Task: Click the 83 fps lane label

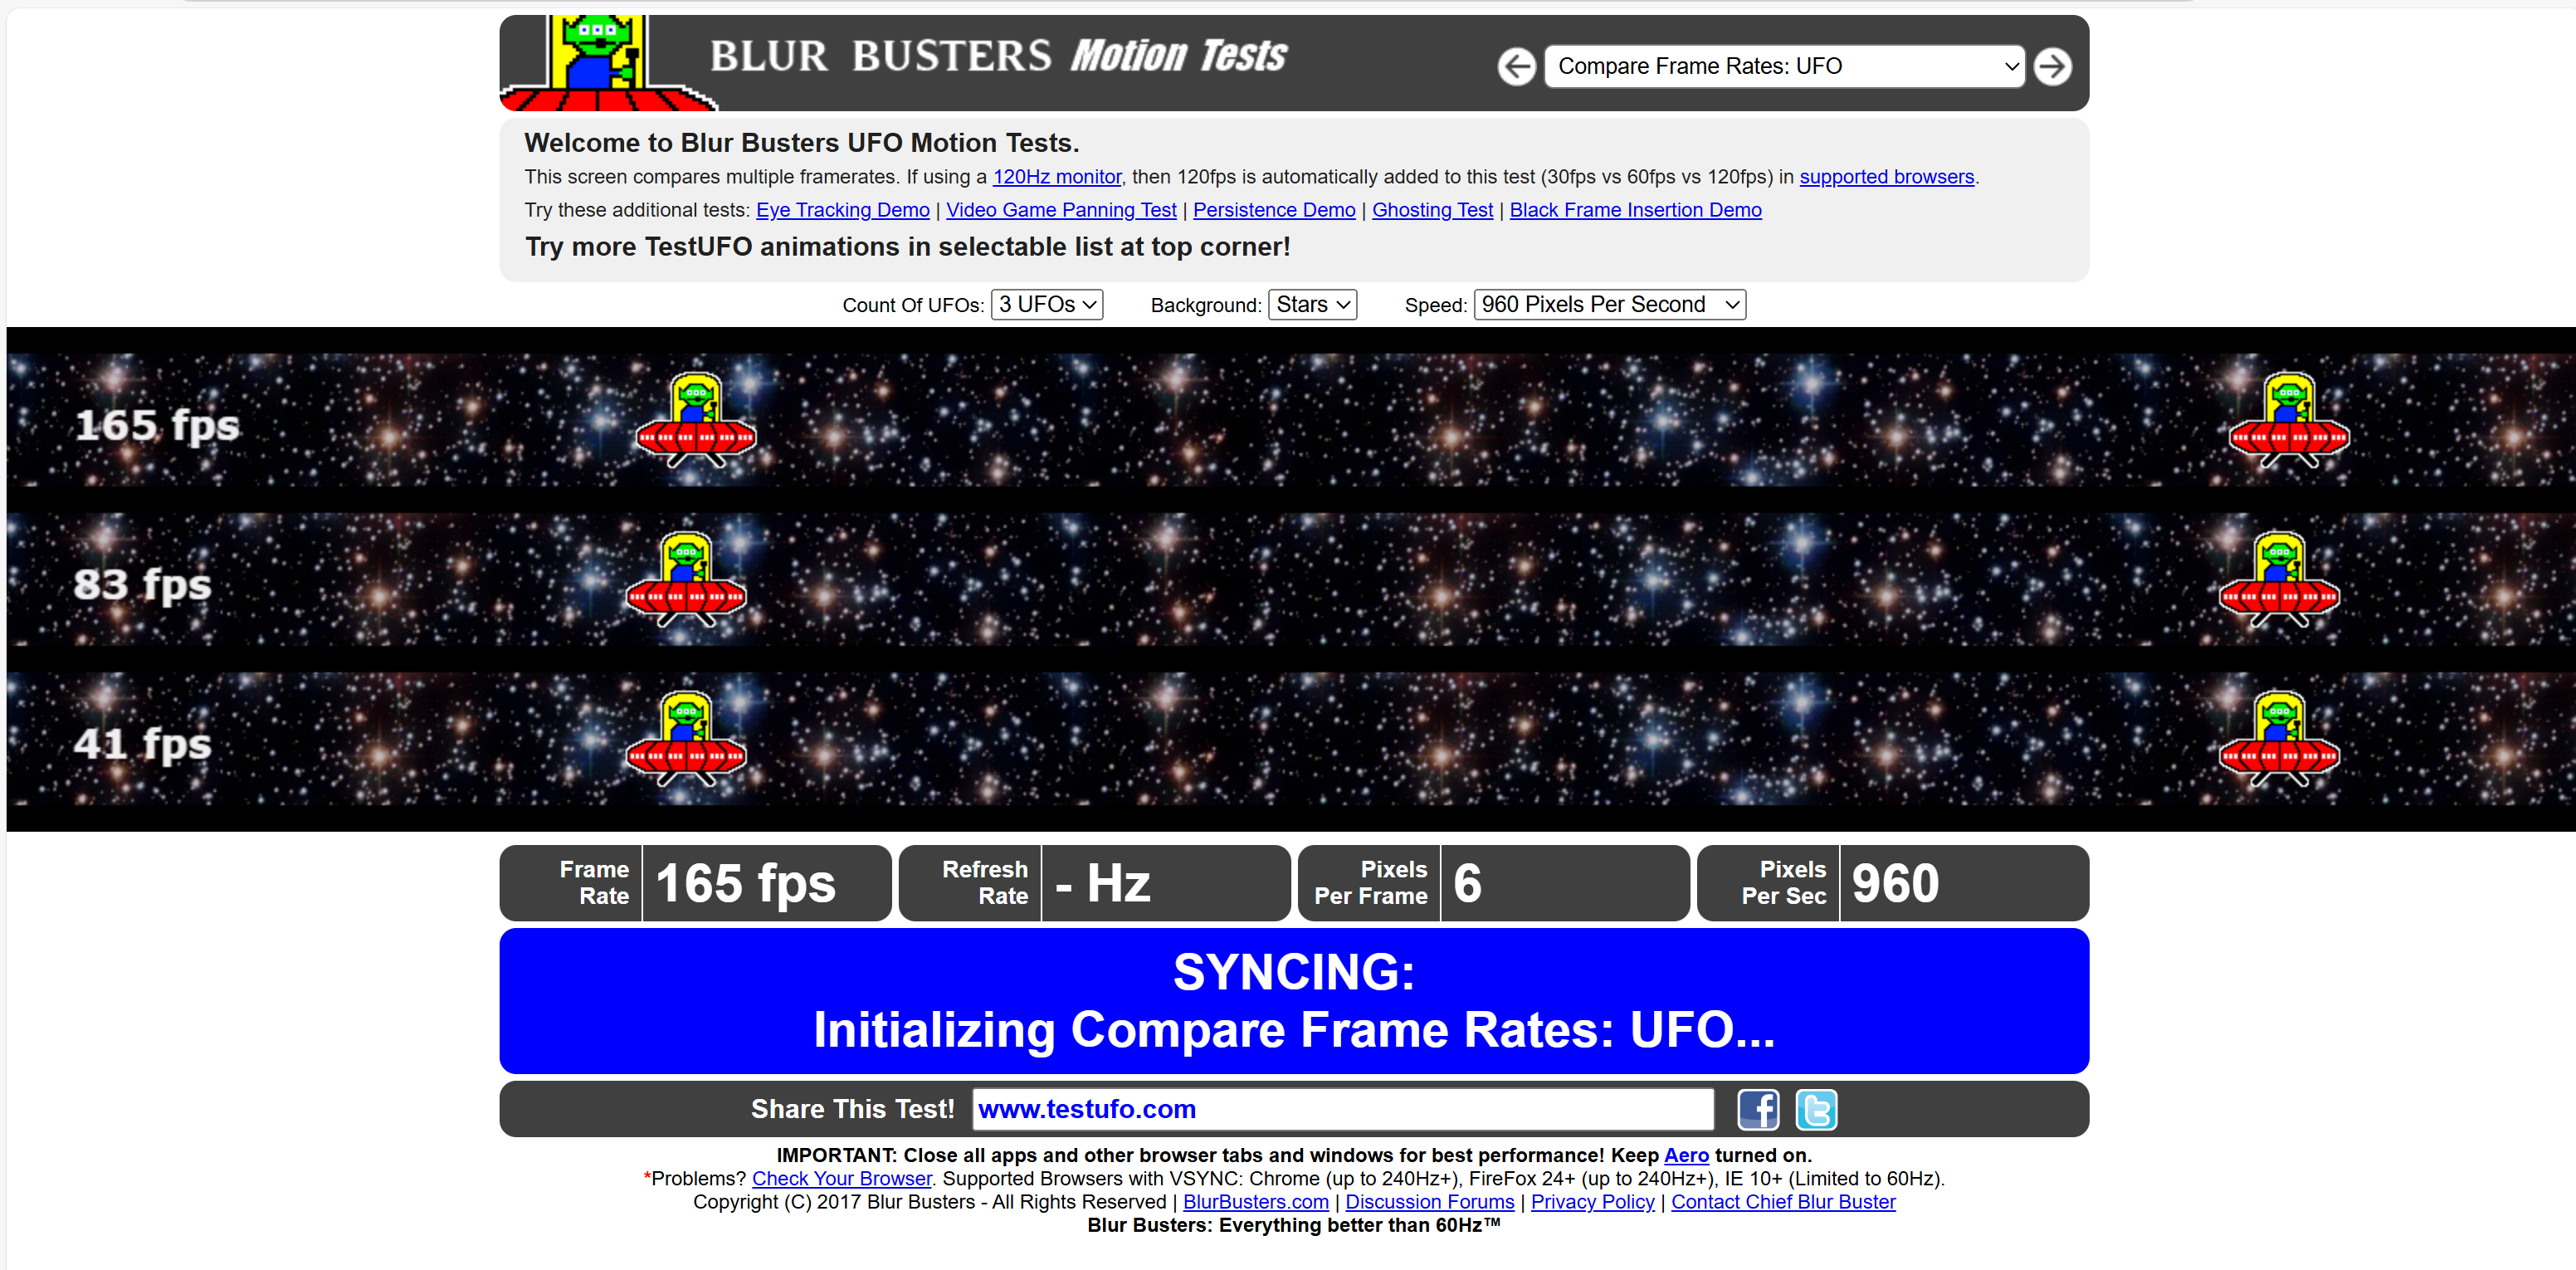Action: [142, 585]
